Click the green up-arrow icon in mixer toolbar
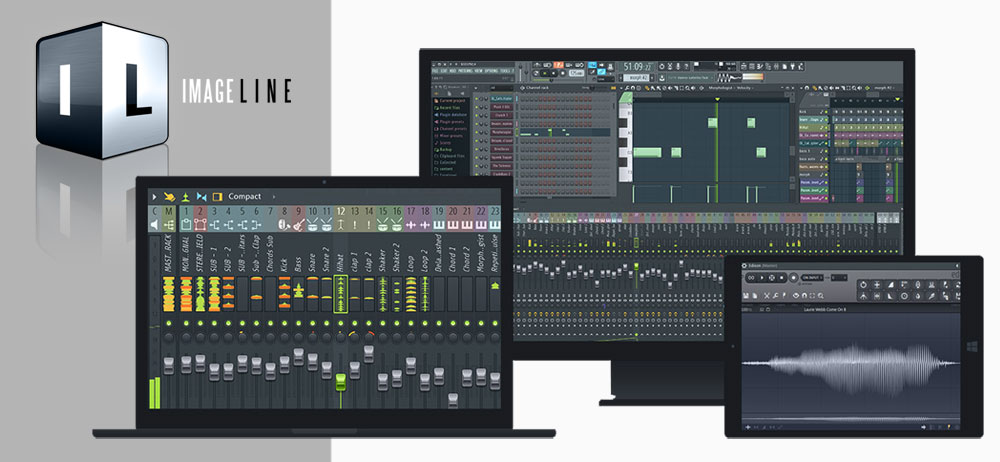The width and height of the screenshot is (1000, 462). 186,197
